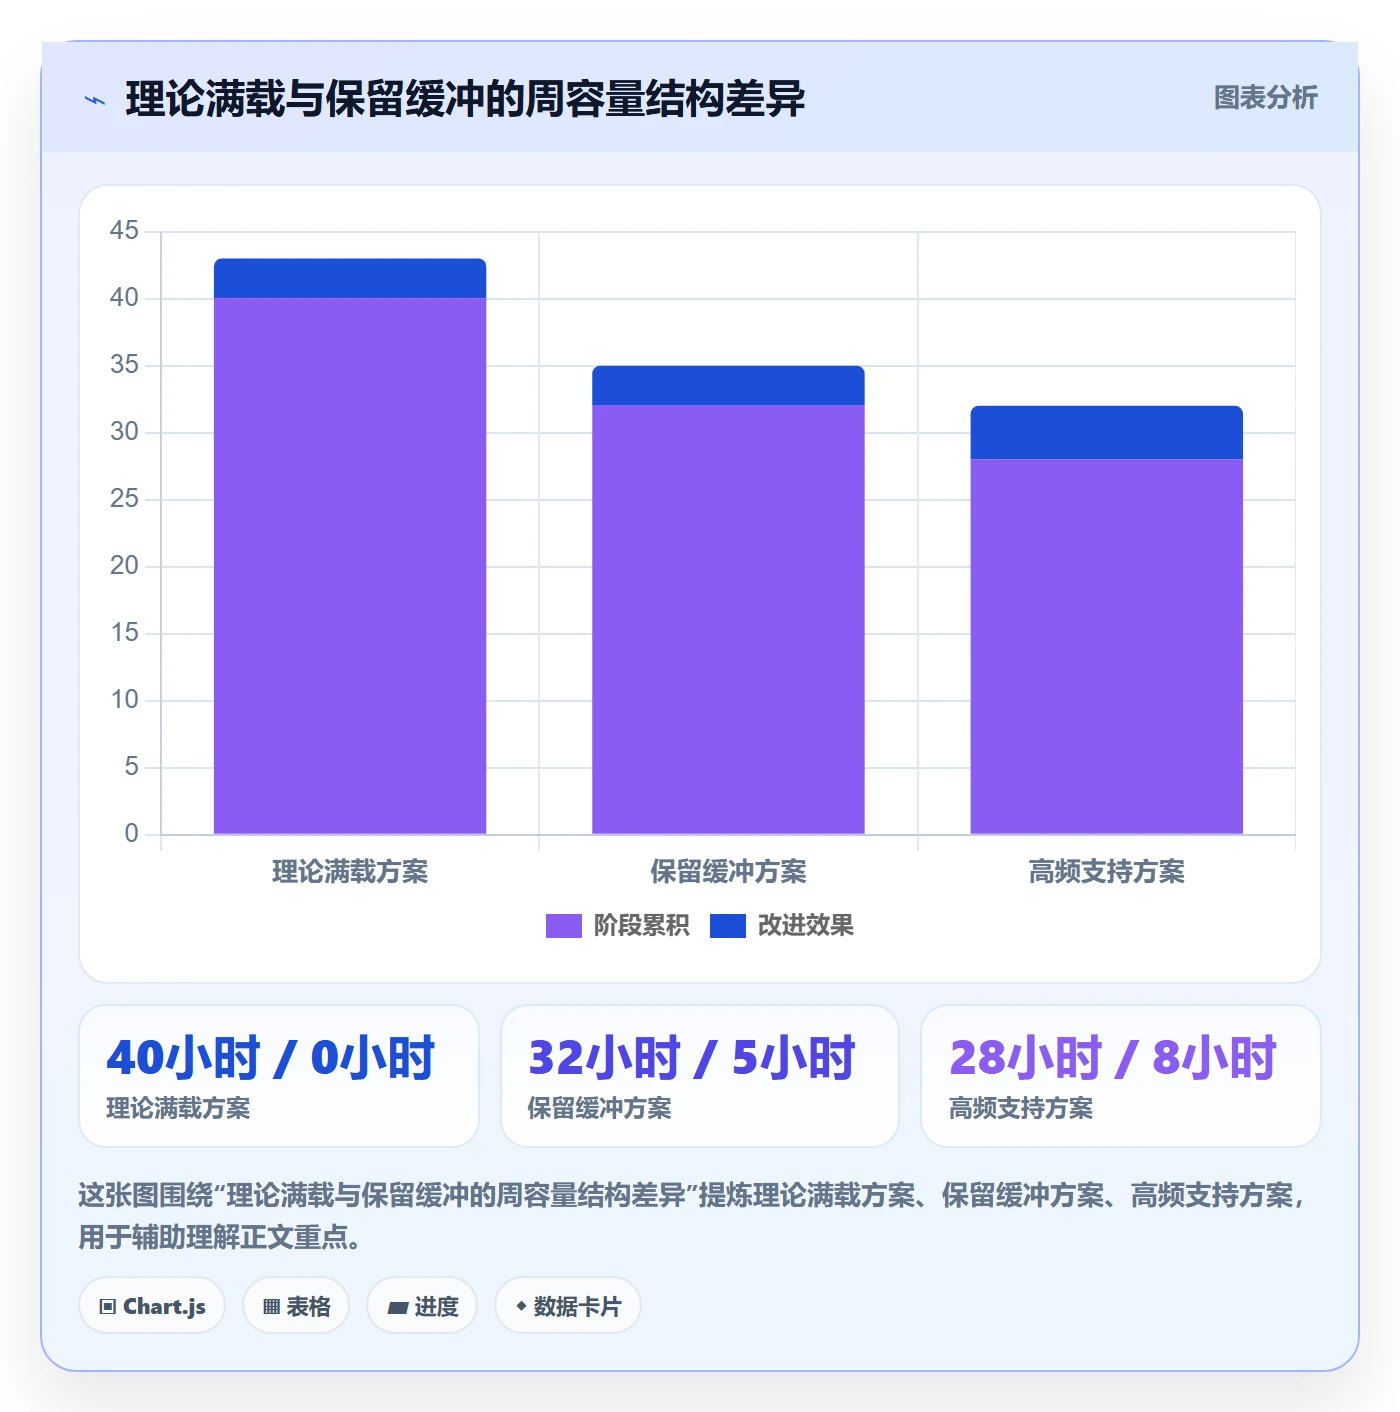The image size is (1400, 1412).
Task: Click the purple bar for 保留缓冲方案
Action: pyautogui.click(x=728, y=619)
